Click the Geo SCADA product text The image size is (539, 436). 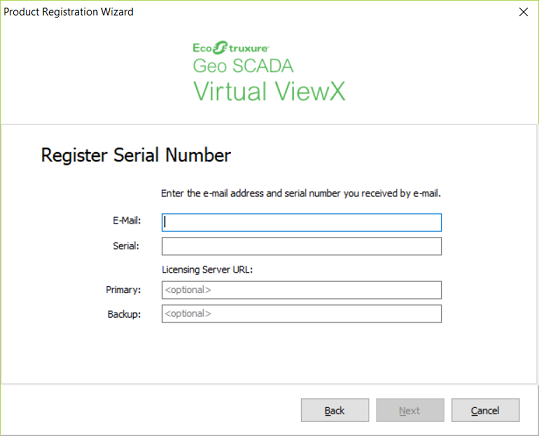243,66
